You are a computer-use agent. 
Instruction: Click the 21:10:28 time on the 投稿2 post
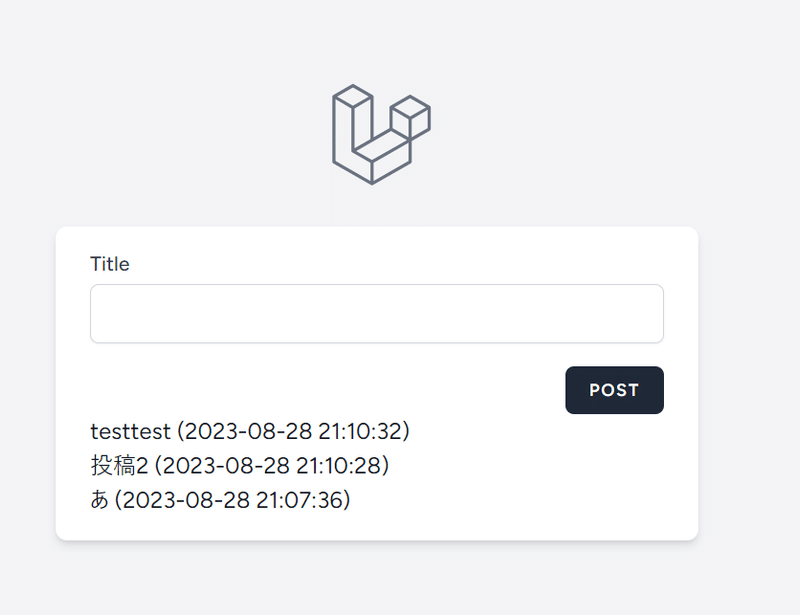(x=339, y=465)
